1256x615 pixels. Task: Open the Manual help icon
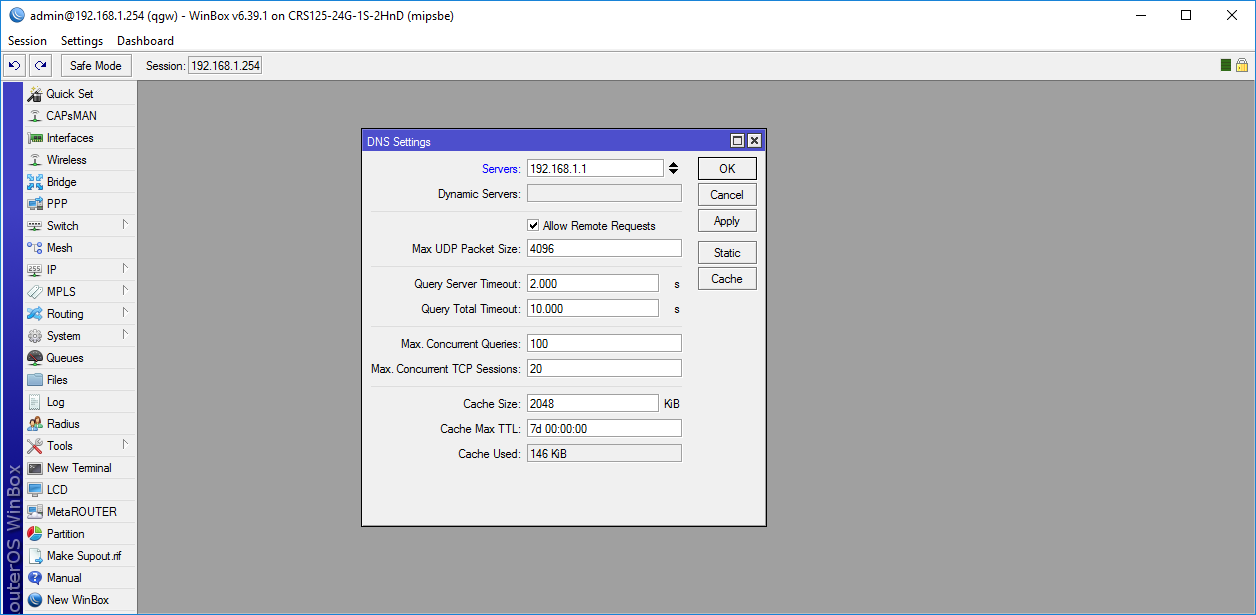point(35,578)
